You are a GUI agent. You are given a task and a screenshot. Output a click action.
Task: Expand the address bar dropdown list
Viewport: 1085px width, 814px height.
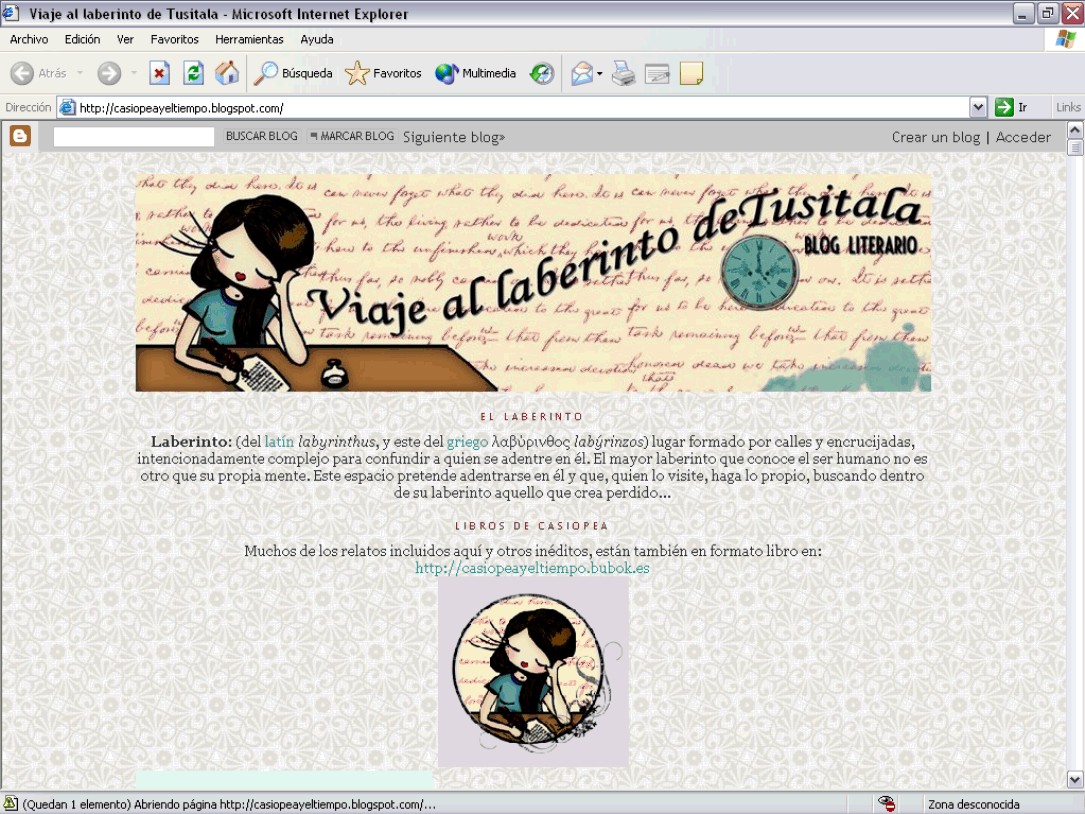pyautogui.click(x=978, y=107)
